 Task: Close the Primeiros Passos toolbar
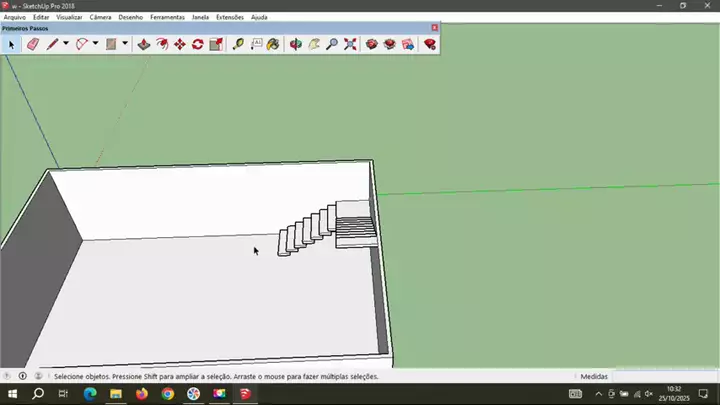coord(434,28)
